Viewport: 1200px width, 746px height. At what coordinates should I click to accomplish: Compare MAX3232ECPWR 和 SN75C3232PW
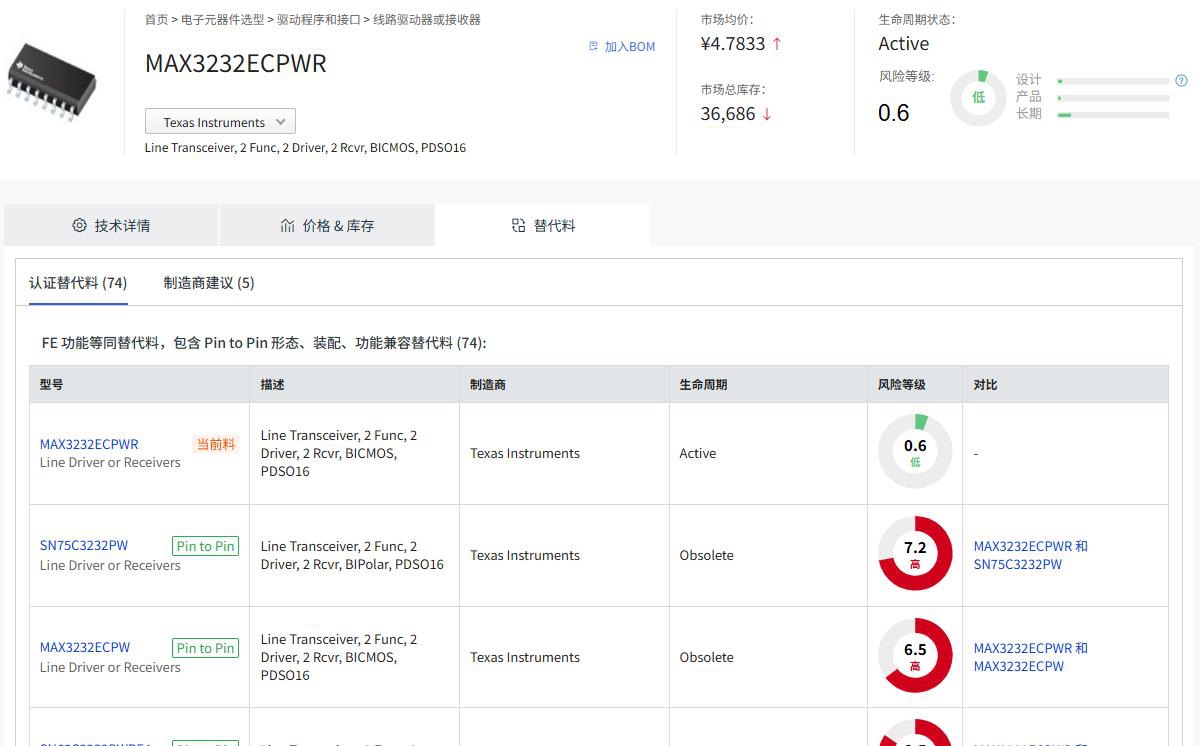(x=1031, y=555)
